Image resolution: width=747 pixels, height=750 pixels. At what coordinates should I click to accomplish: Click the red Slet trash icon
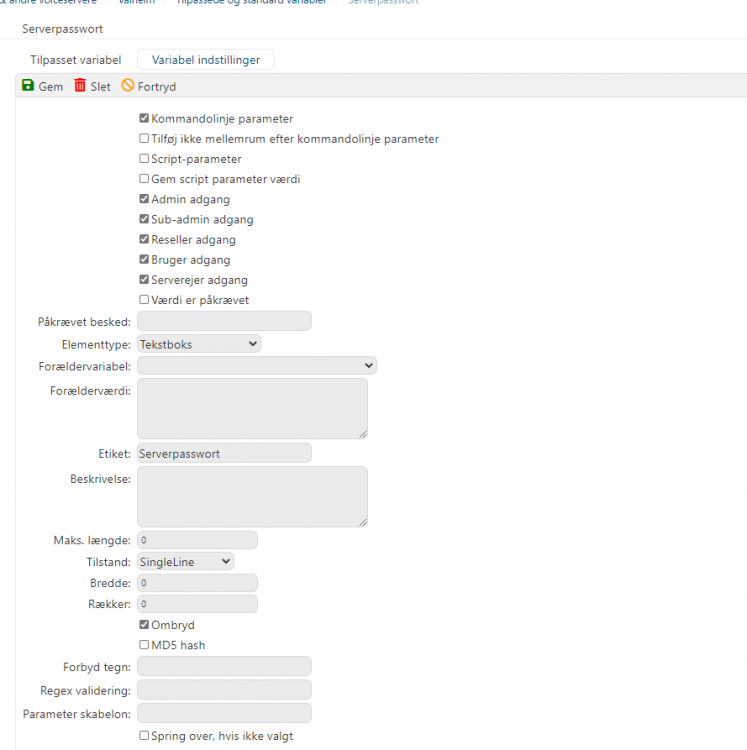(80, 86)
